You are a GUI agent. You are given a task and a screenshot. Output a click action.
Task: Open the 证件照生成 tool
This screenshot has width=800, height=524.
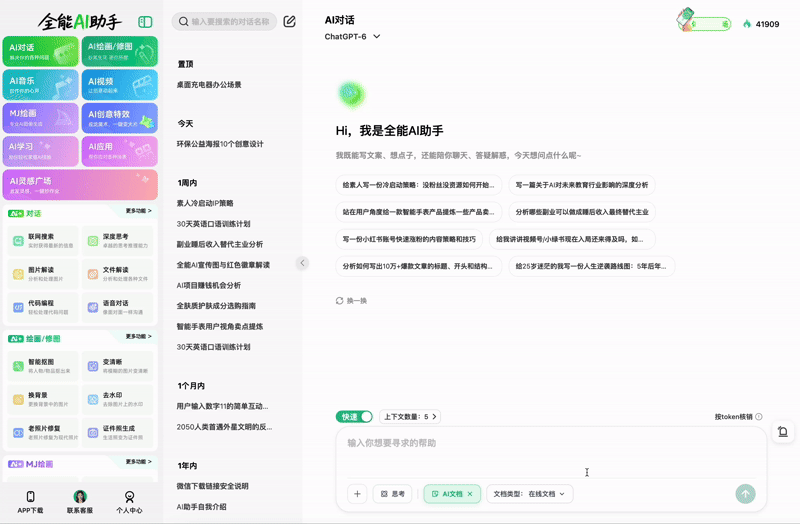(x=118, y=432)
